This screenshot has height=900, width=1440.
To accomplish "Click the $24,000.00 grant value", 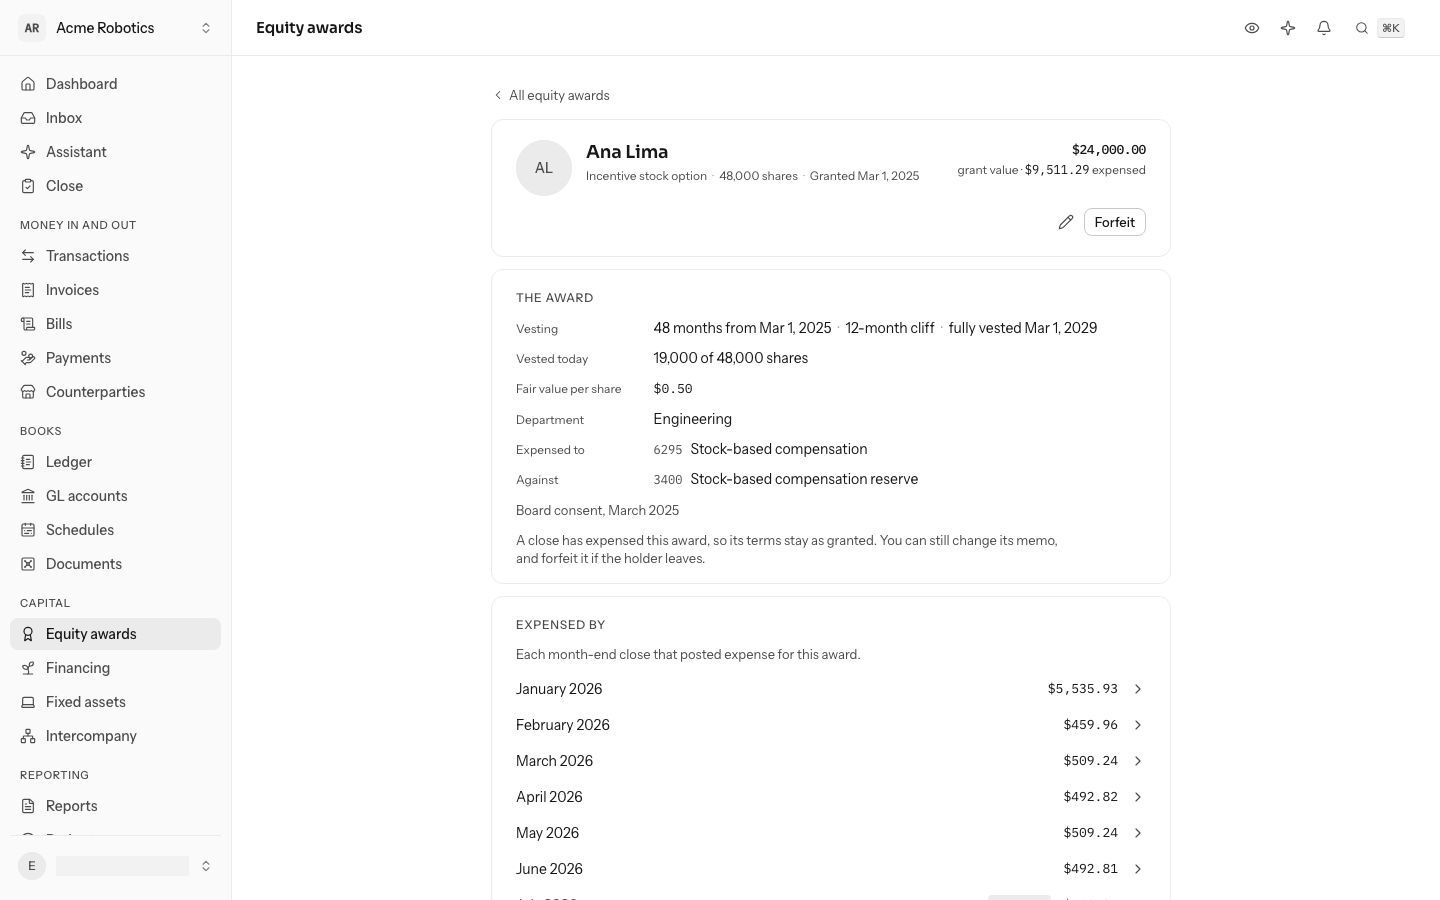I will 1109,149.
